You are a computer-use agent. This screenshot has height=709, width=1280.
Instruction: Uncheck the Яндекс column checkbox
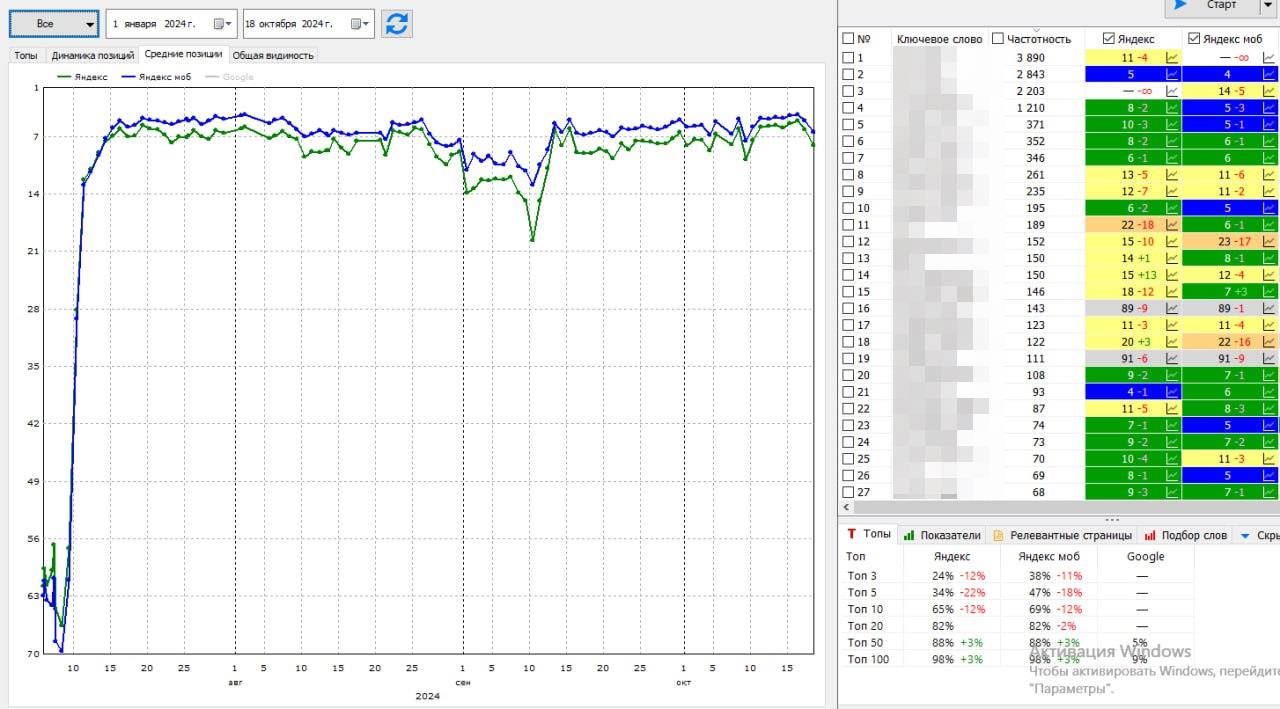(1108, 39)
